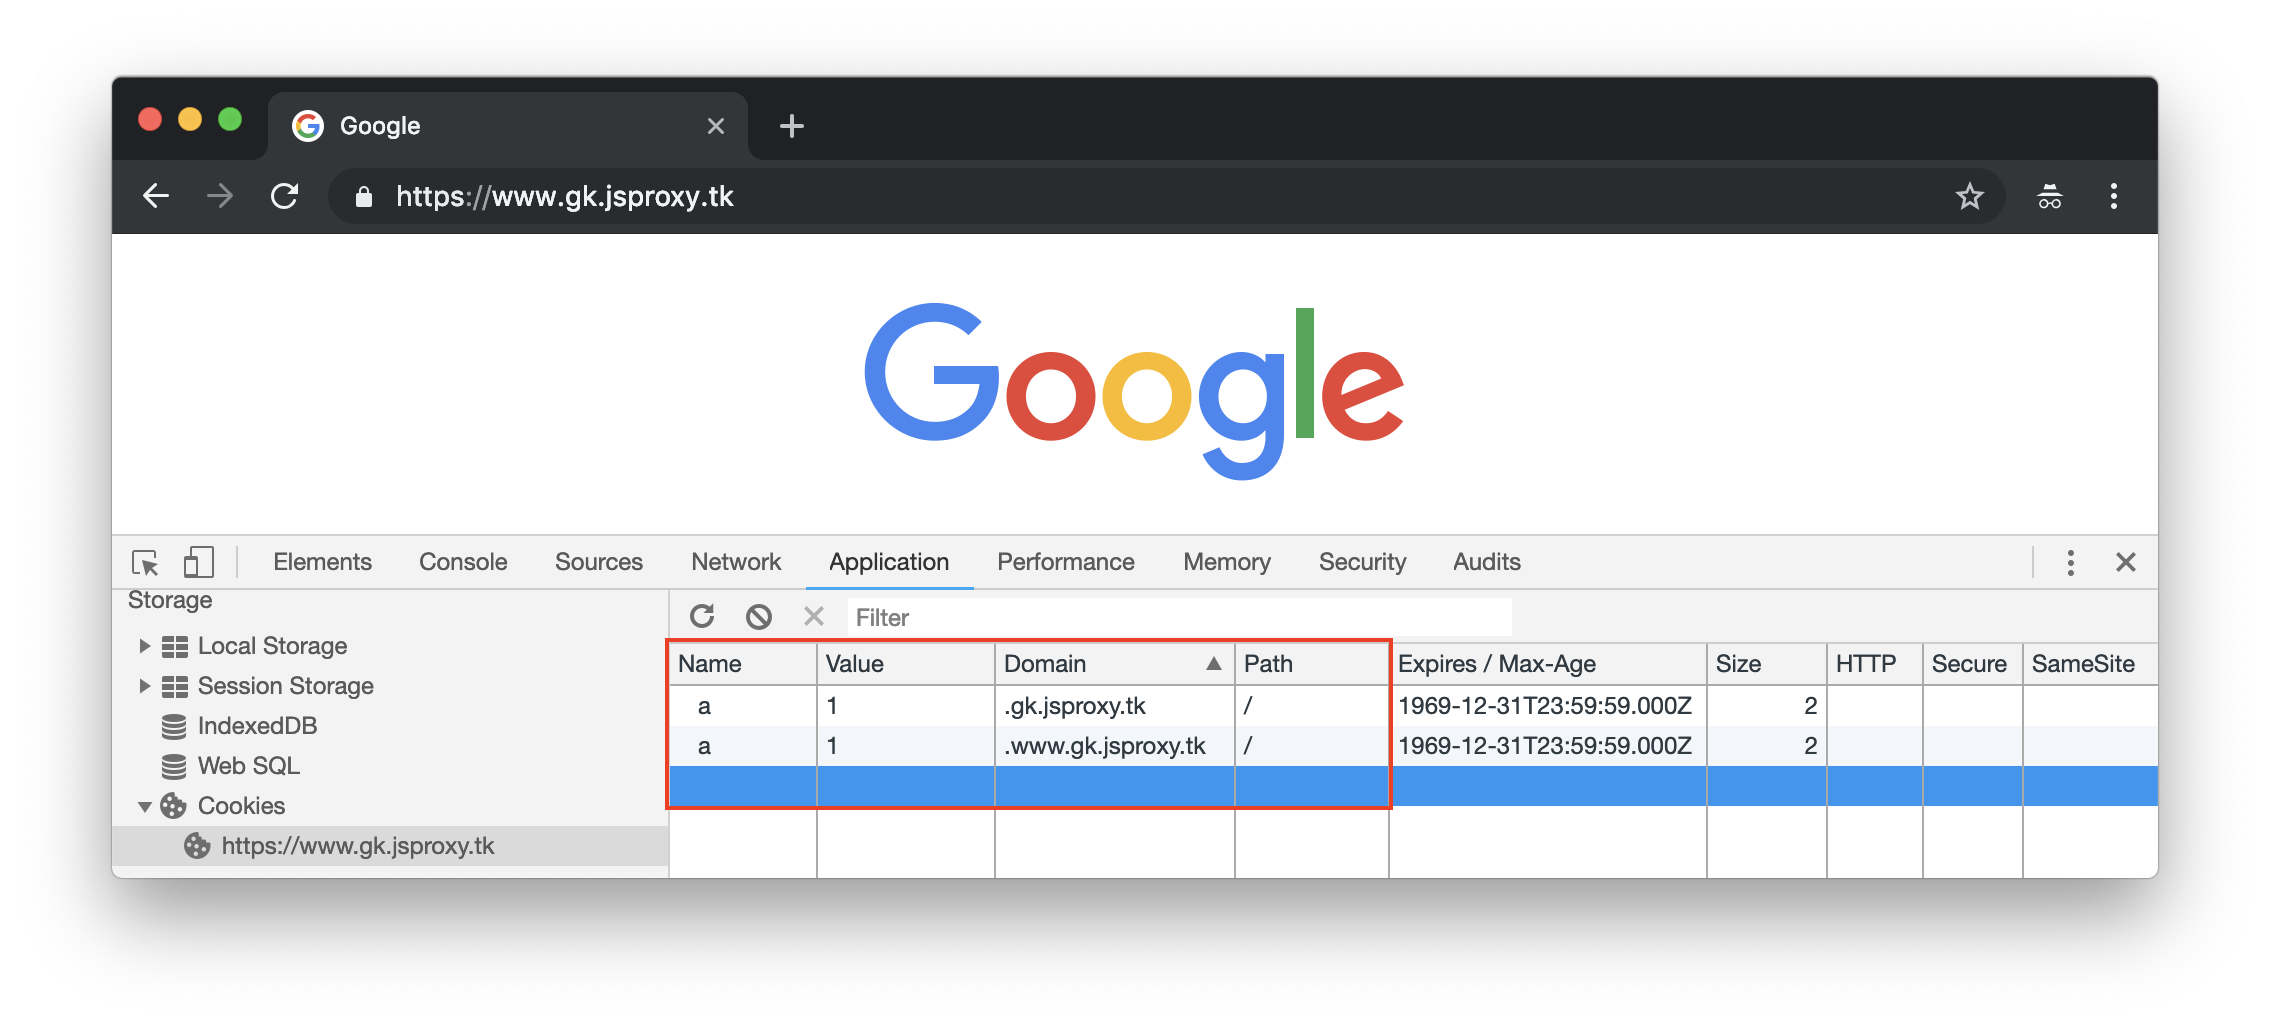Select the .gk.jsproxy.tk cookie row

(x=1075, y=706)
